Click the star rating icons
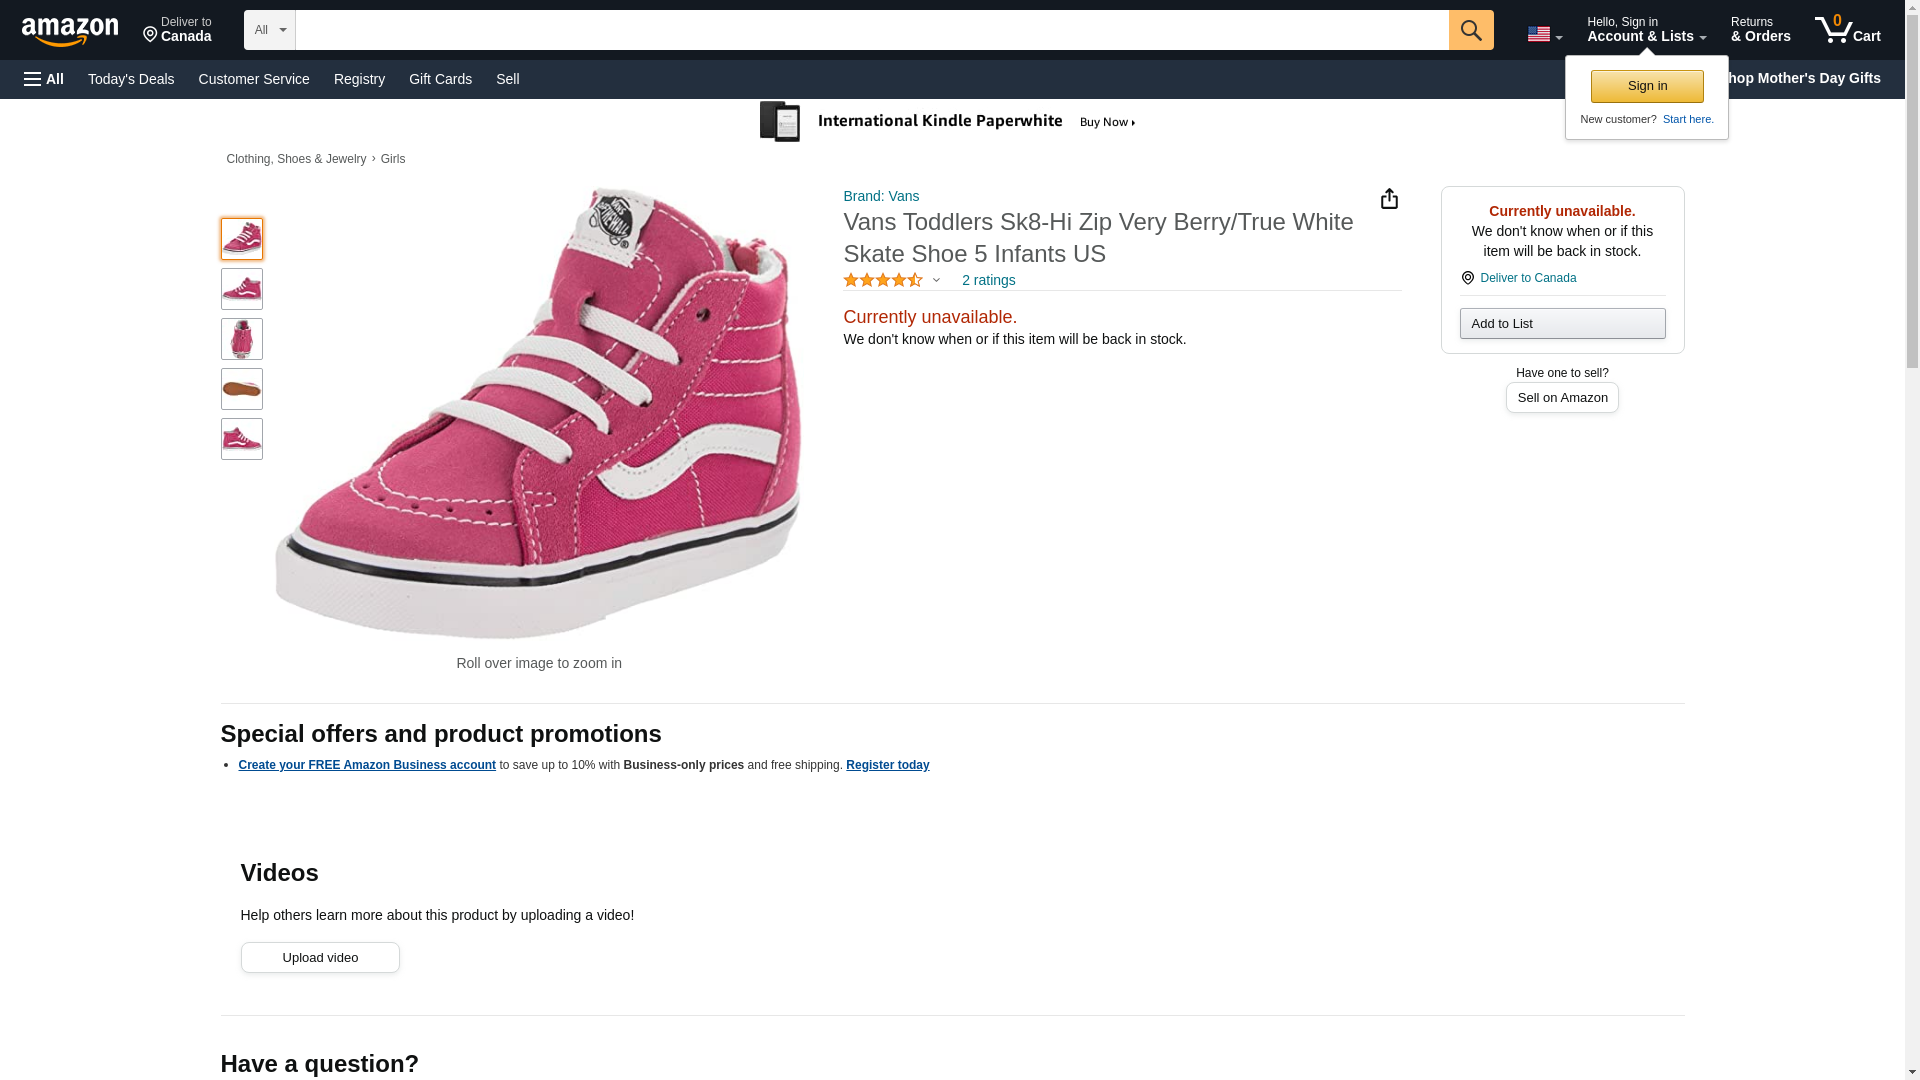 click(x=882, y=281)
